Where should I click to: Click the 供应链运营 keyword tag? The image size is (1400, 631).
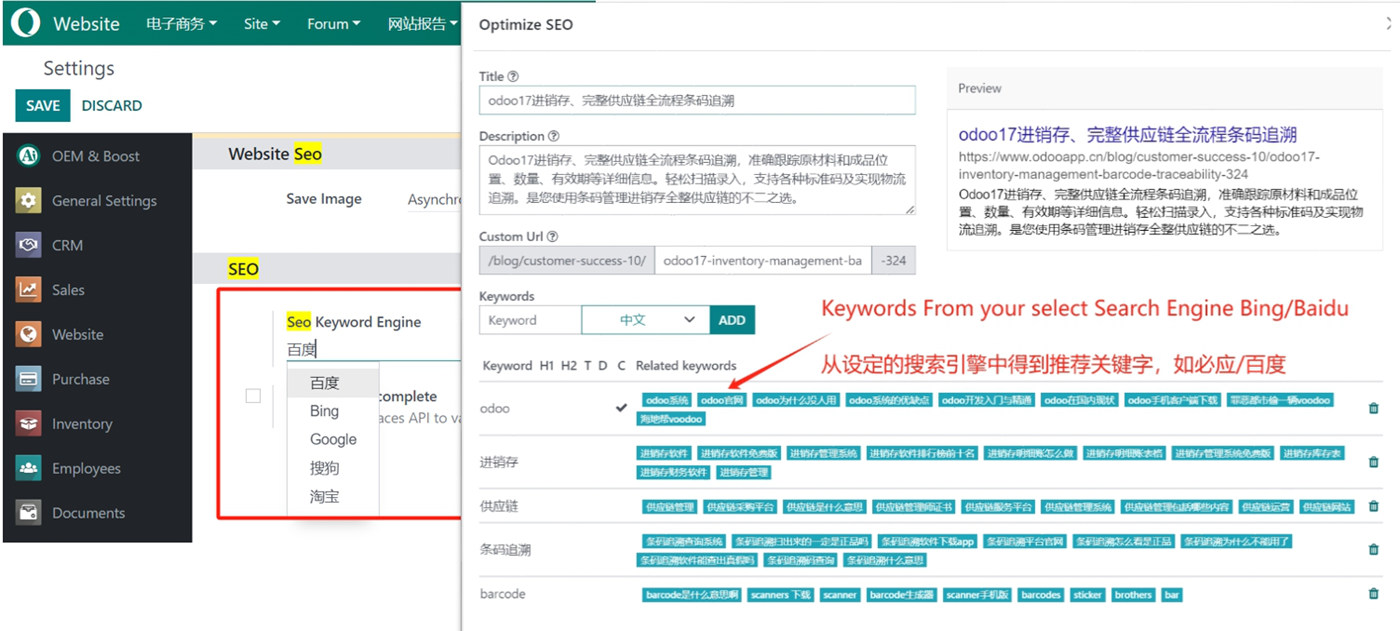pyautogui.click(x=1265, y=507)
